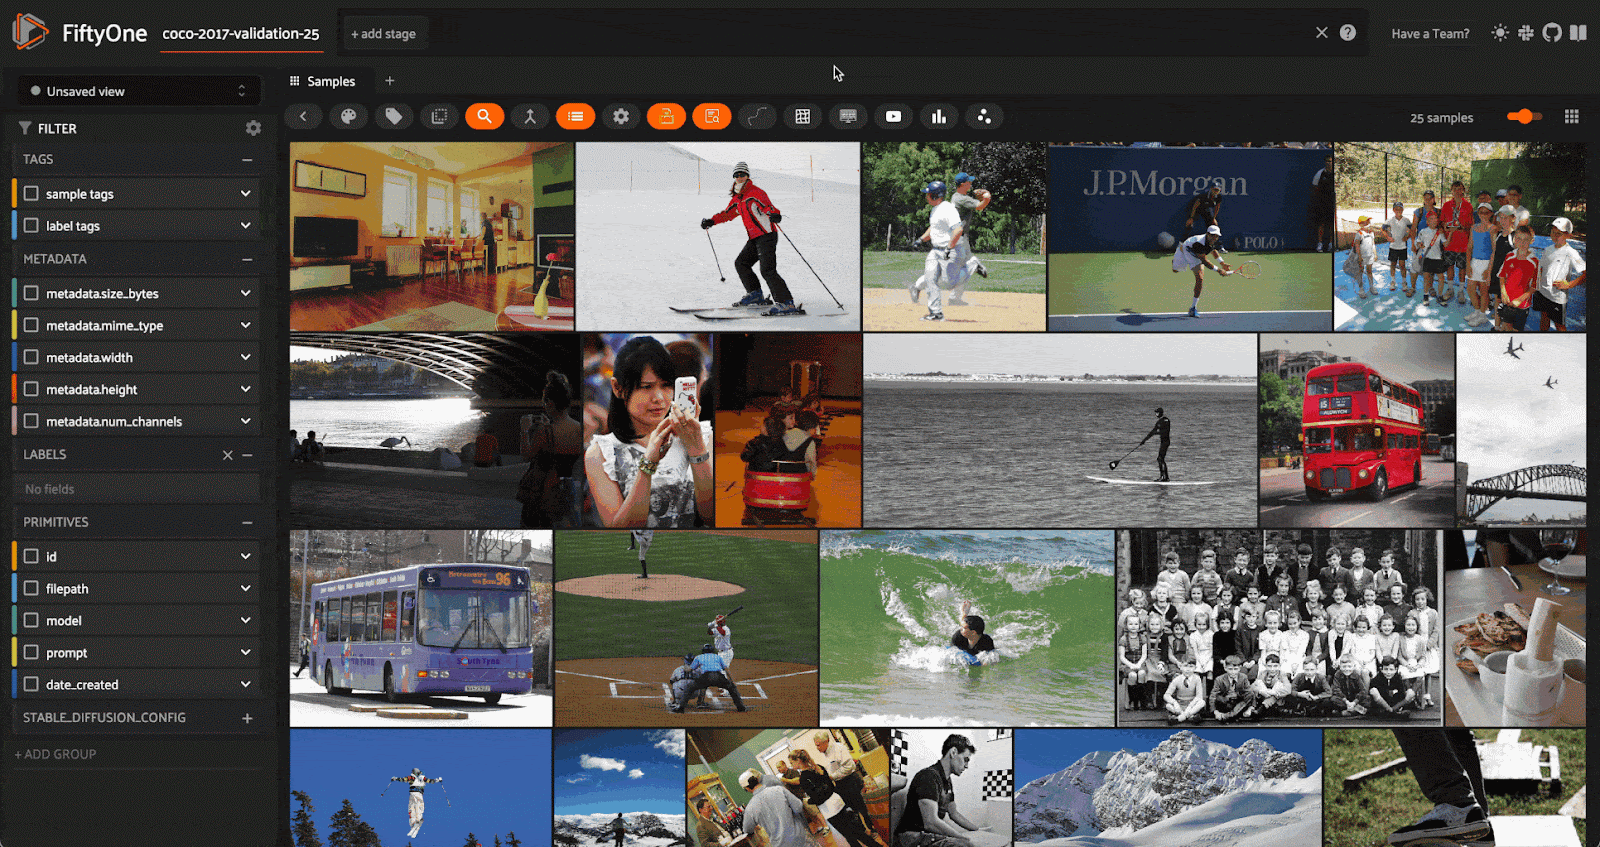Switch theme using the sun icon

pos(1500,33)
